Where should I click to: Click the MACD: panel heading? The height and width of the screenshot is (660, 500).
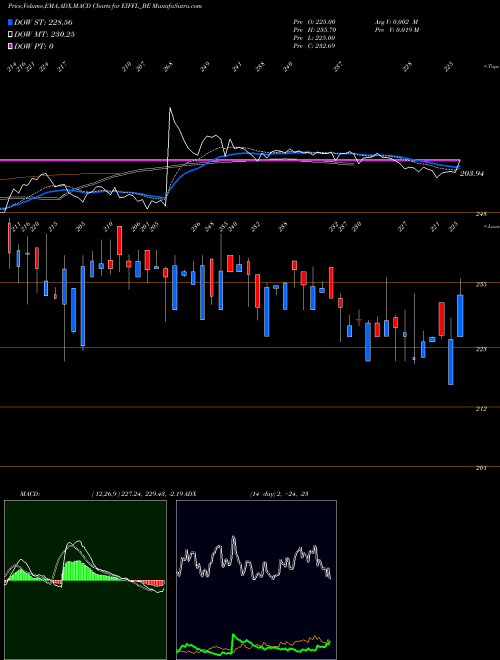(30, 494)
